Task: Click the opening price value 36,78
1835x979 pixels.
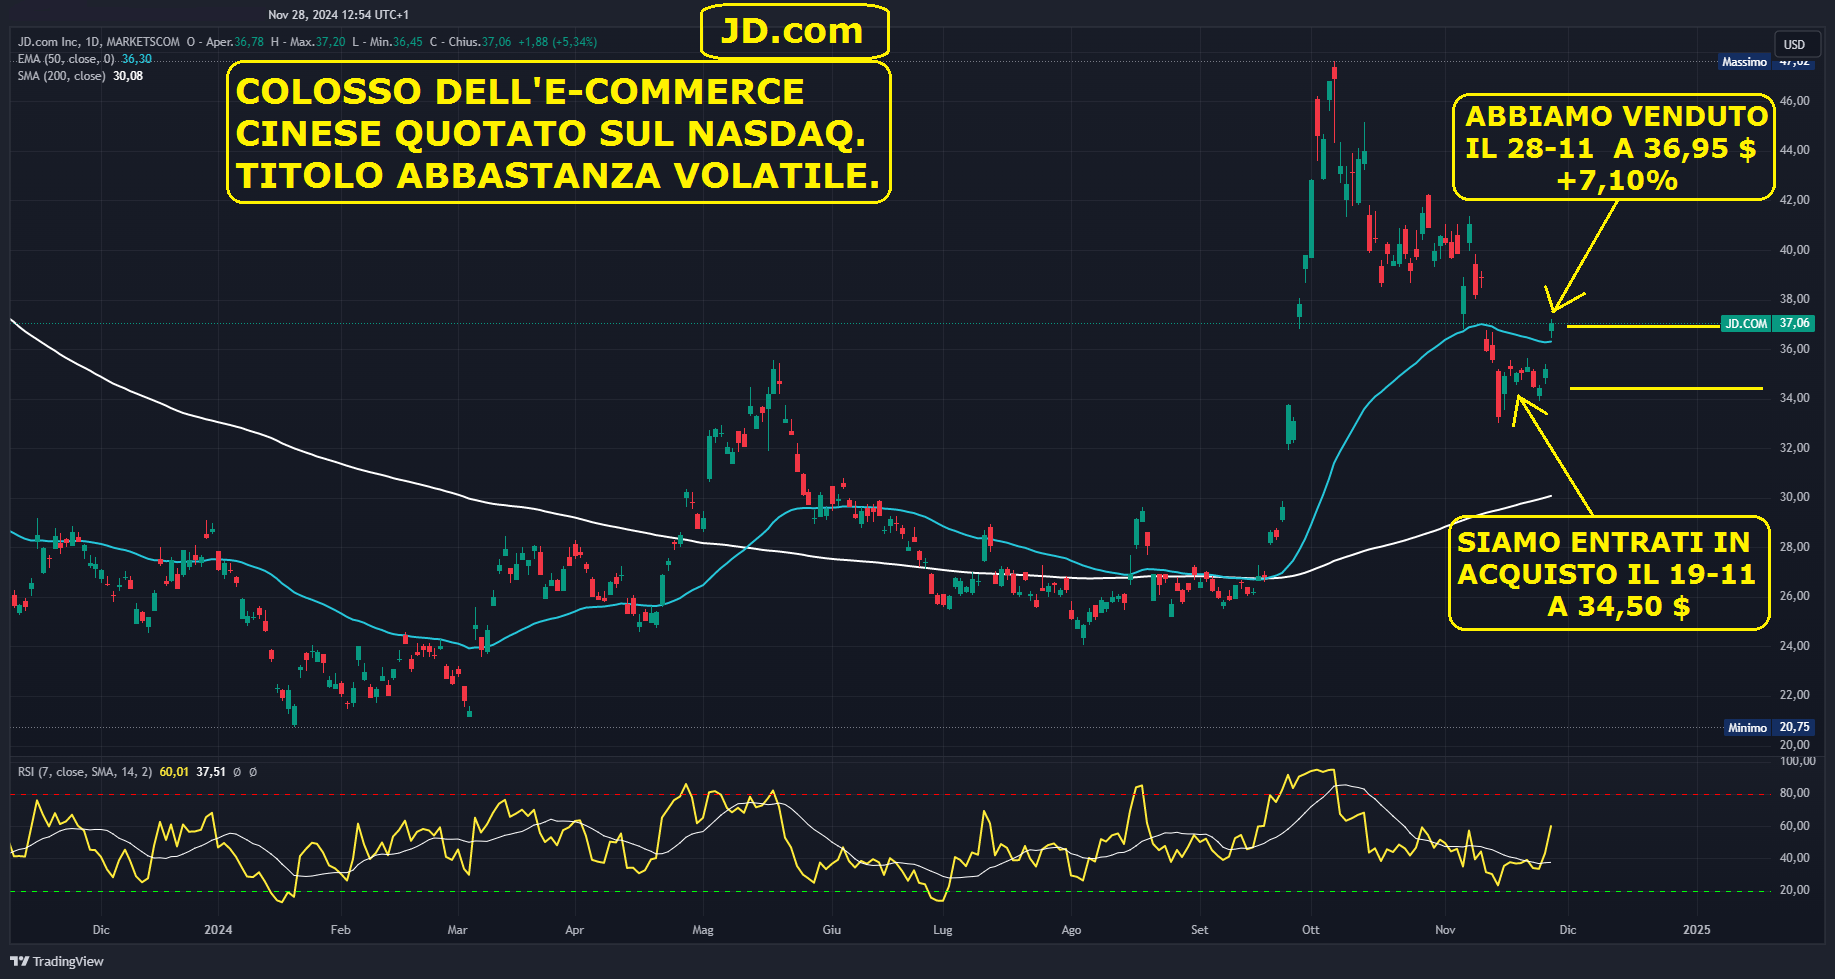Action: pyautogui.click(x=249, y=42)
